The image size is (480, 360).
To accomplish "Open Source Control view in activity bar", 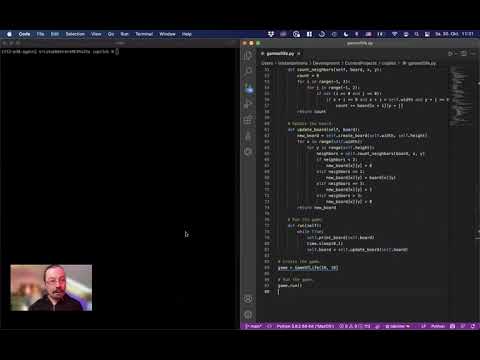I will coord(248,88).
